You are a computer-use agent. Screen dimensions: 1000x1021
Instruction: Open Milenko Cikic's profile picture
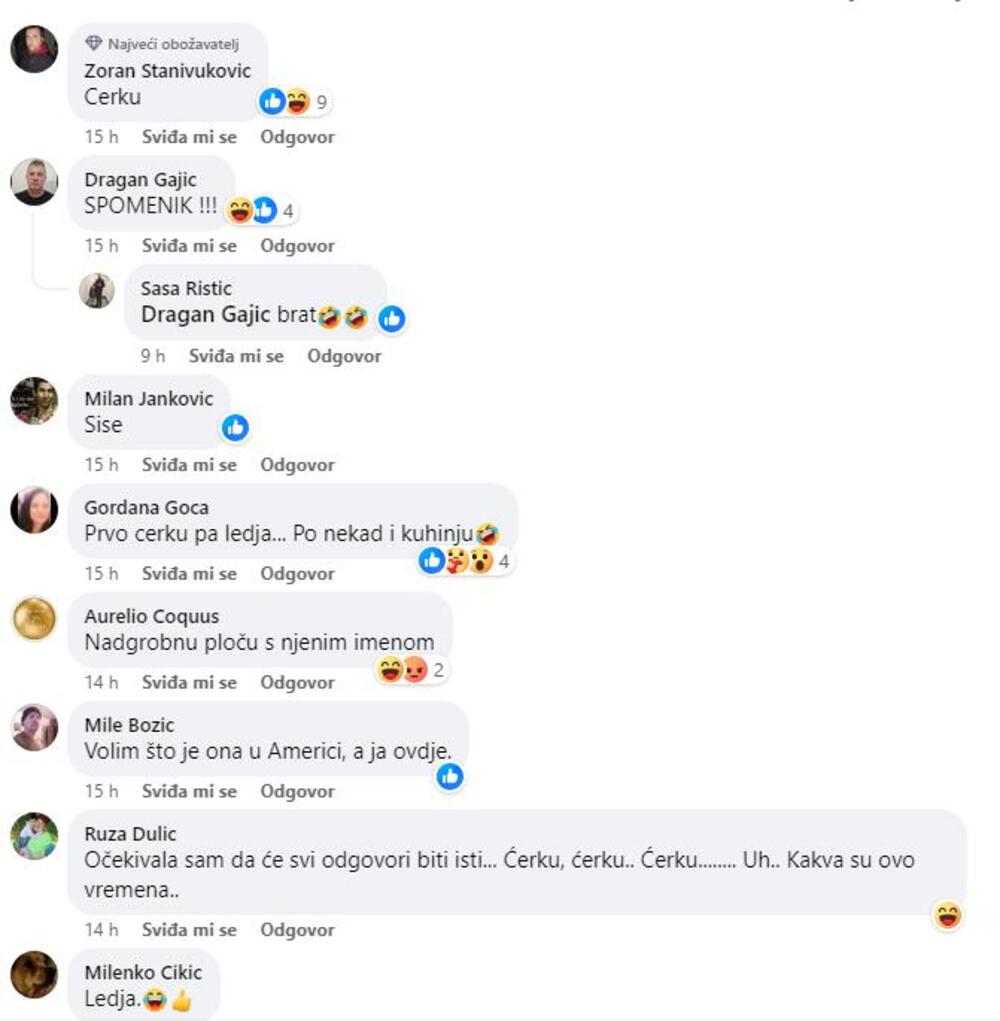(x=34, y=974)
